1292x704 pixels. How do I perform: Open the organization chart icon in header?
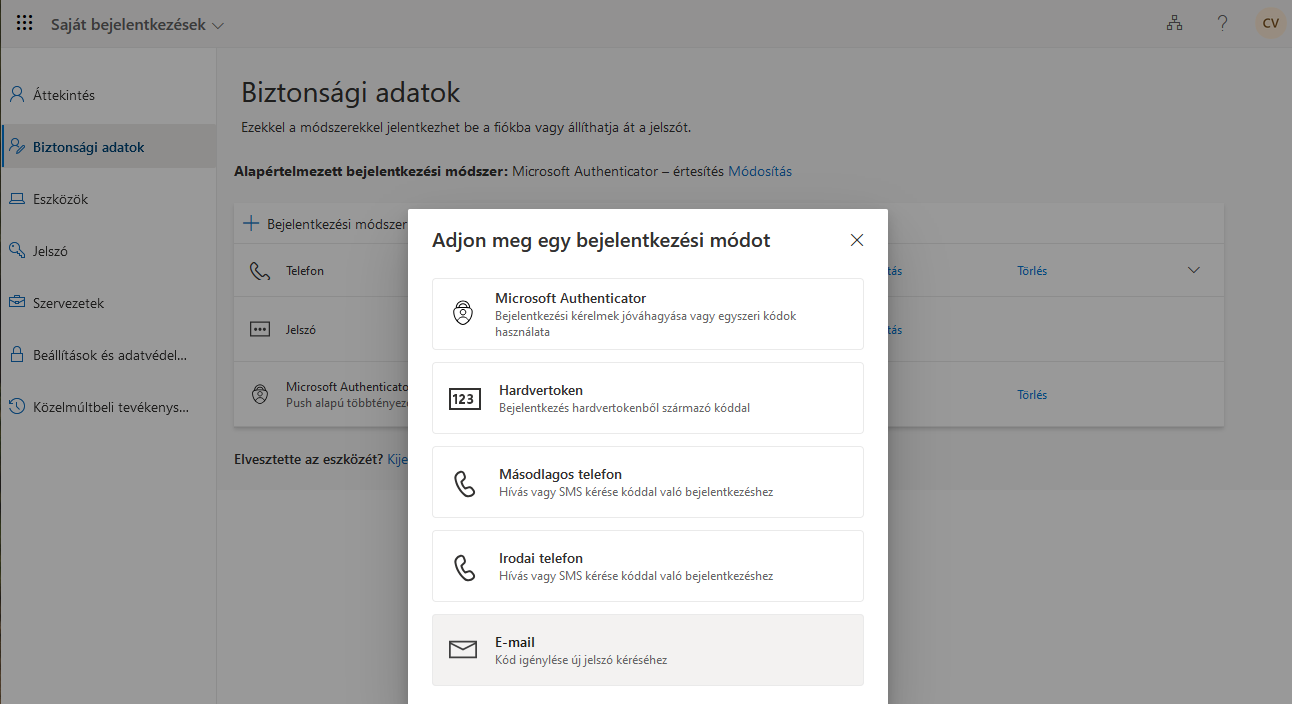(1174, 23)
